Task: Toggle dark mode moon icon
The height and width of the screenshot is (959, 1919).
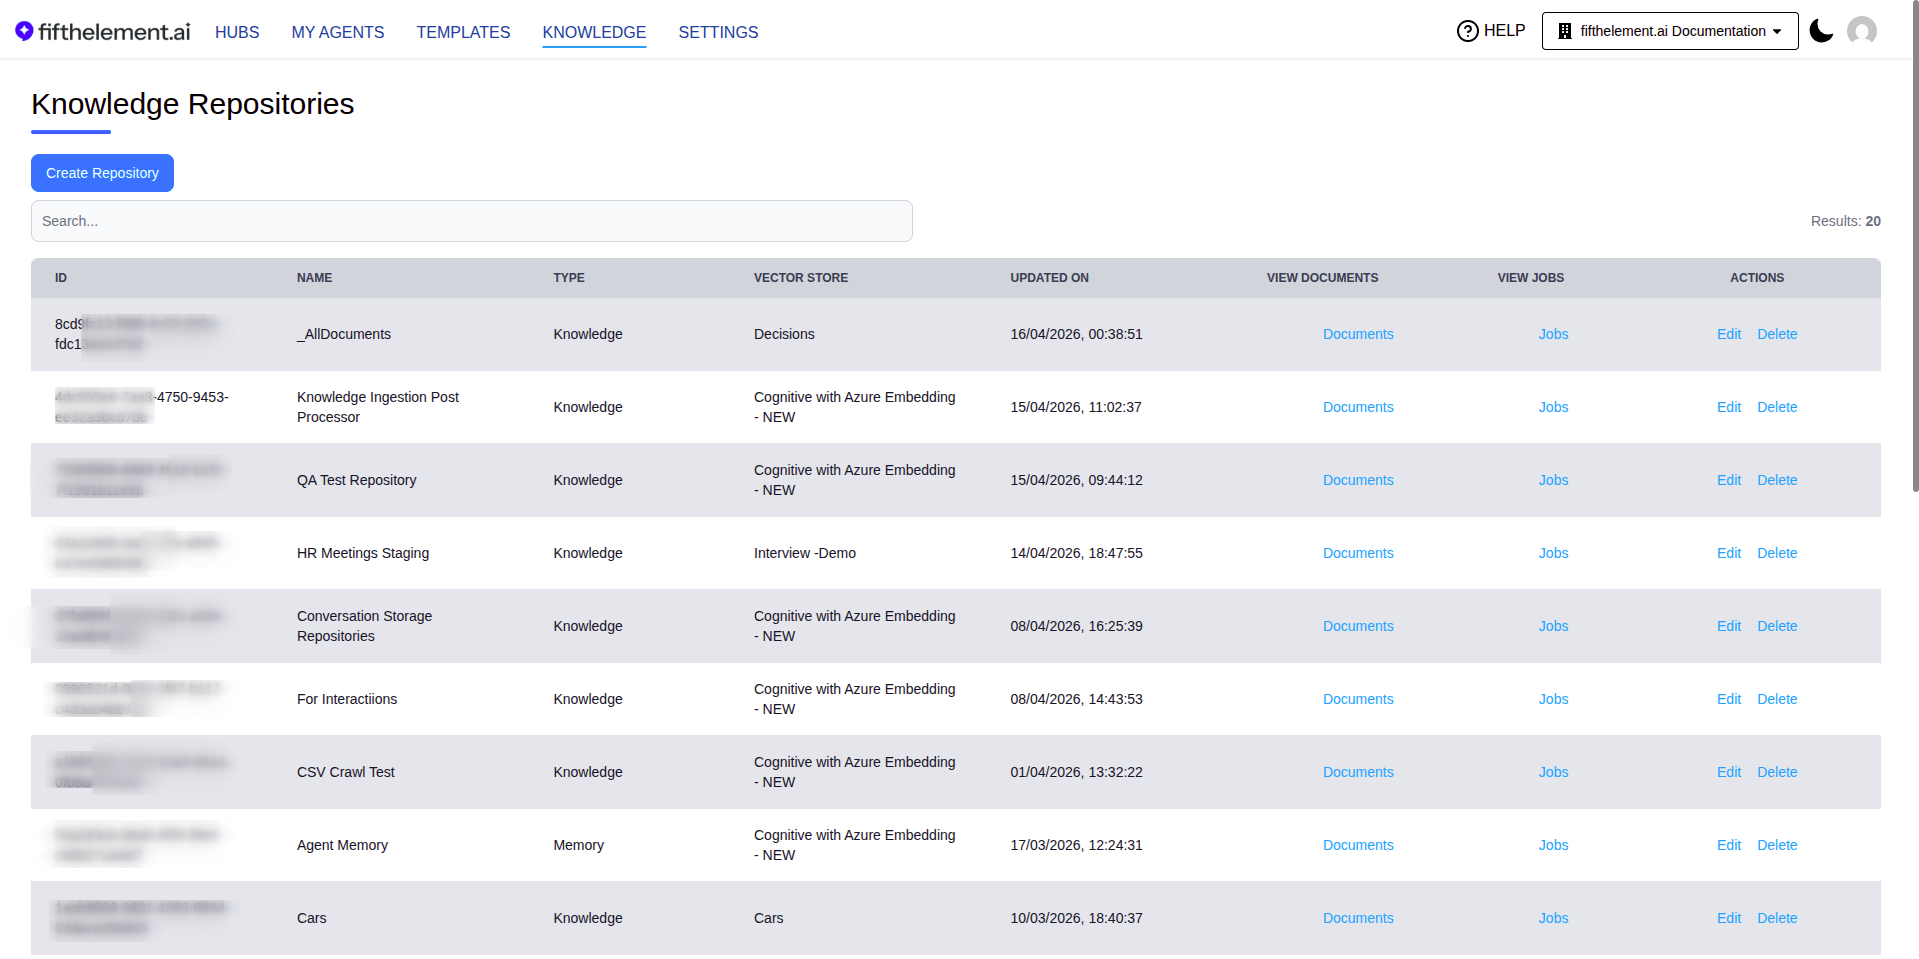Action: click(1821, 31)
